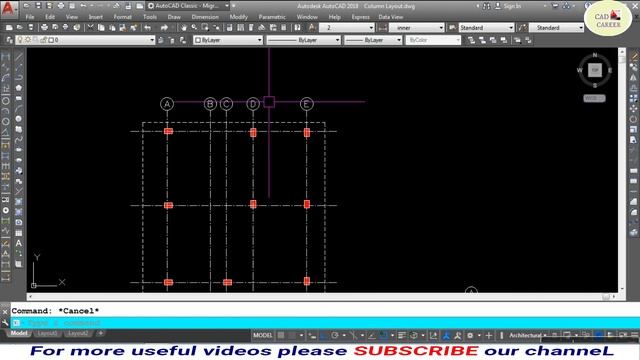Open the Format menu
The height and width of the screenshot is (360, 640).
coord(122,17)
